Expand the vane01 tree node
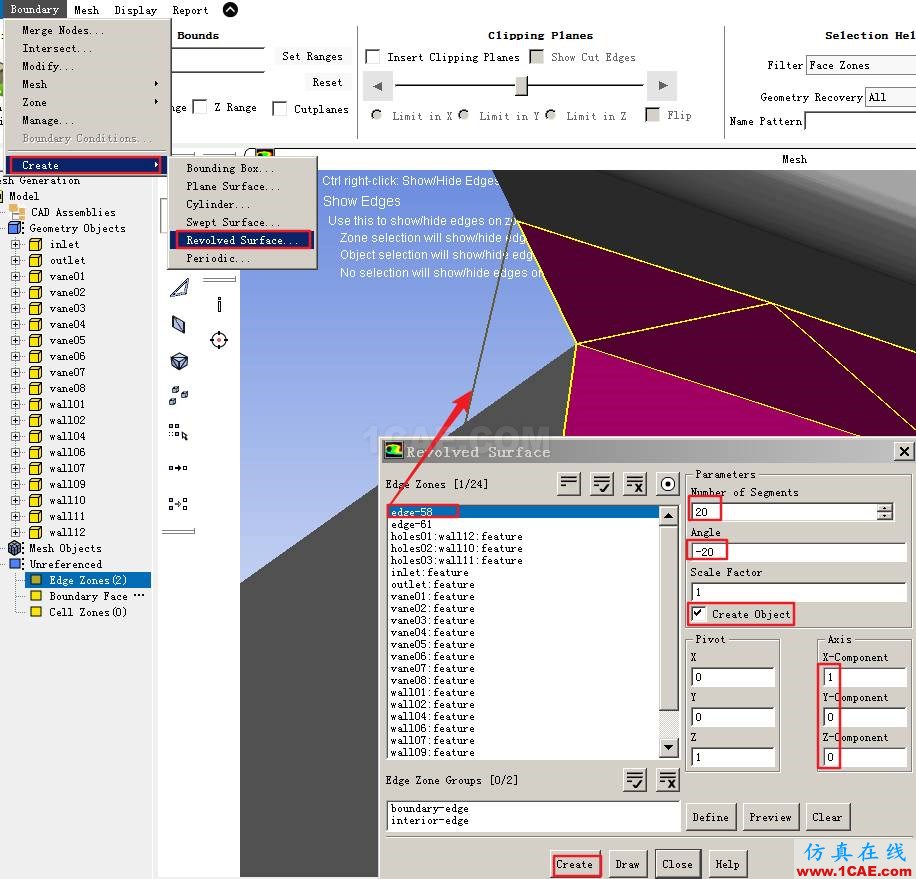 [x=16, y=276]
